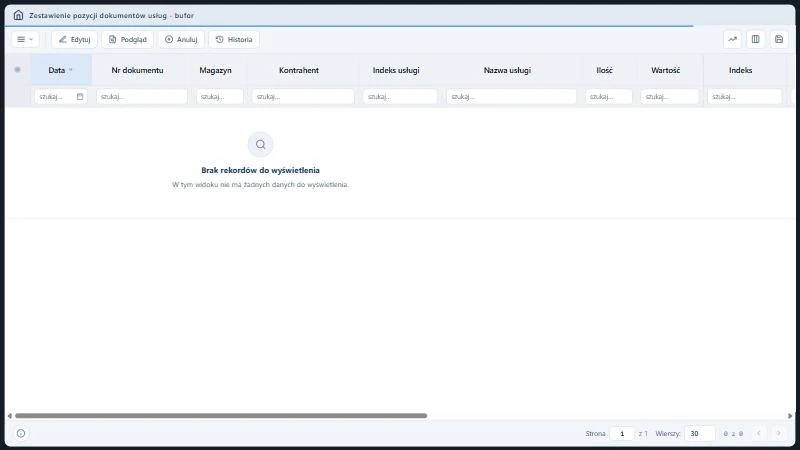Image resolution: width=800 pixels, height=450 pixels.
Task: Open the hamburger menu dropdown
Action: point(25,39)
